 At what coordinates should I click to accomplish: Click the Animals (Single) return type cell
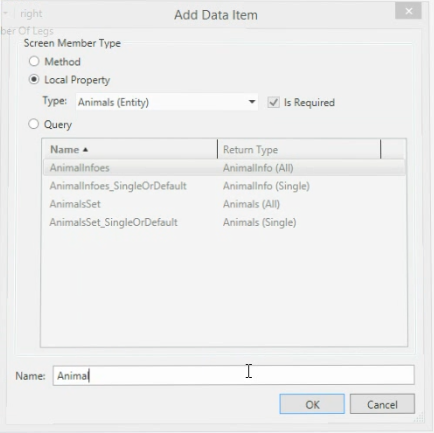(259, 222)
